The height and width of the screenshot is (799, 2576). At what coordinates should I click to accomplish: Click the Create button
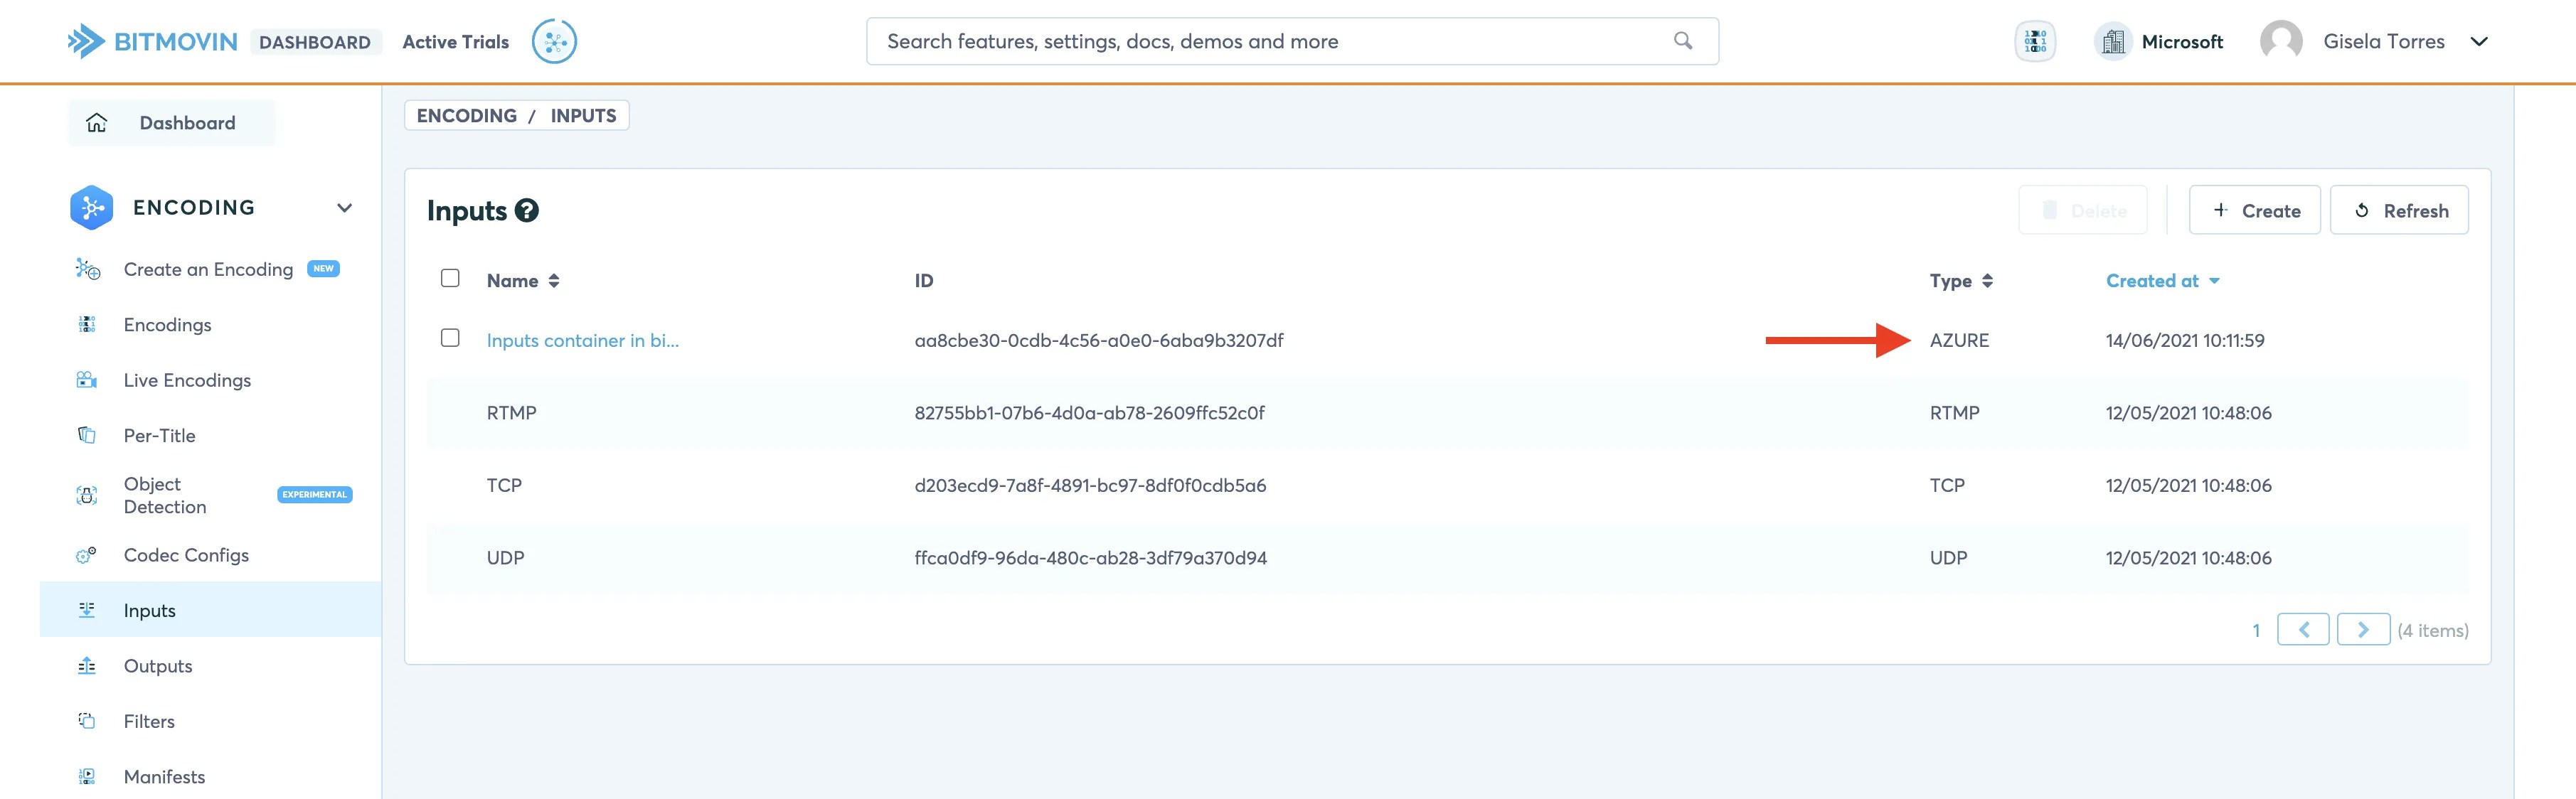click(x=2255, y=210)
